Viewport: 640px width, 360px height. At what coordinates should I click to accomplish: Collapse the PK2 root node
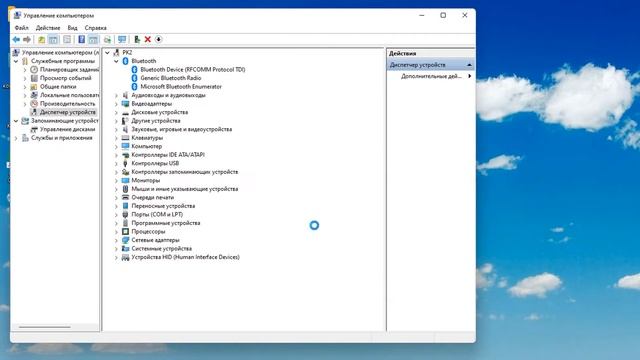tap(107, 53)
